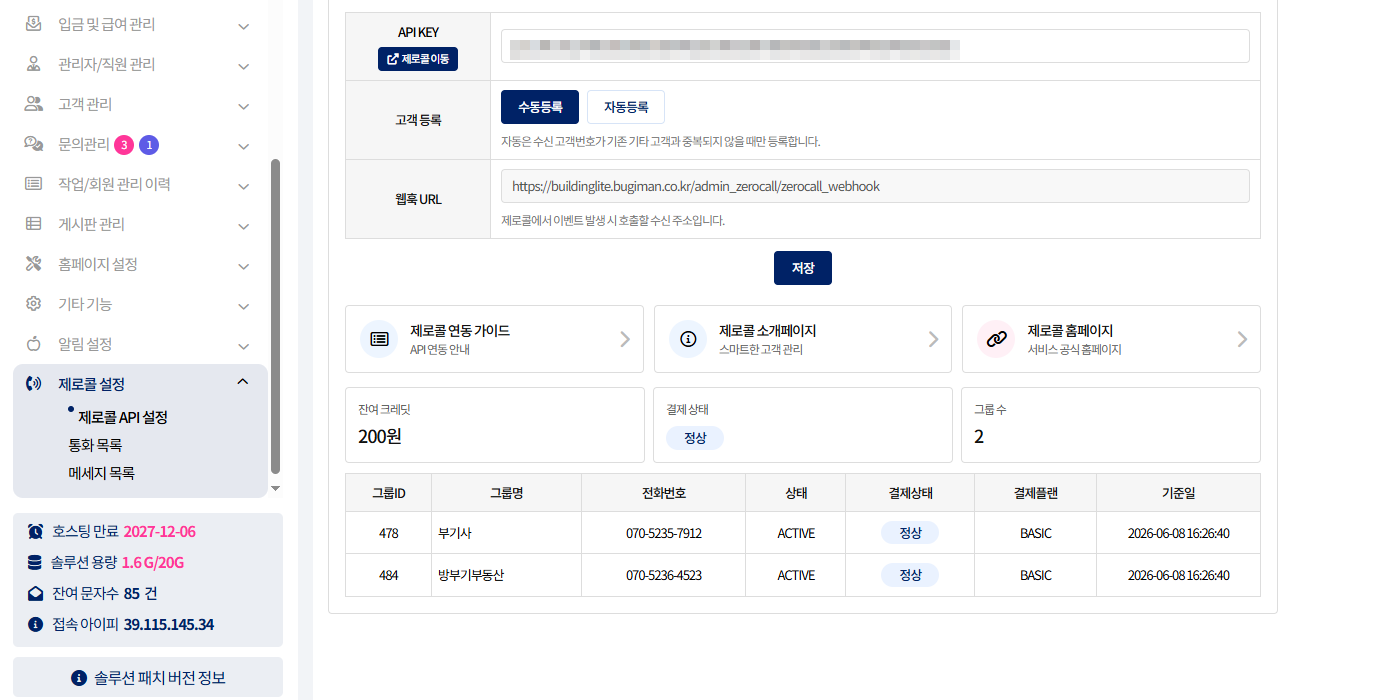Click the 문의관리 chat bubbles icon
Screen dimensions: 1400x700
click(x=34, y=144)
